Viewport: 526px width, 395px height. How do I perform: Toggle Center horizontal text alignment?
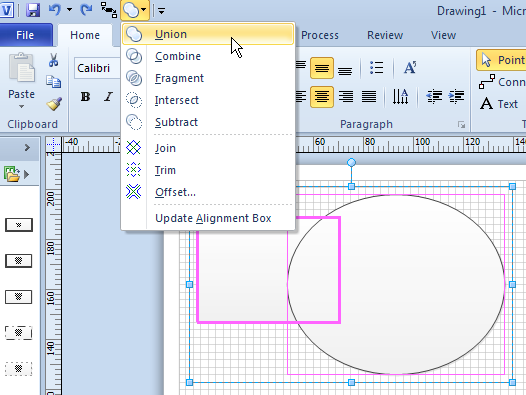pos(322,97)
